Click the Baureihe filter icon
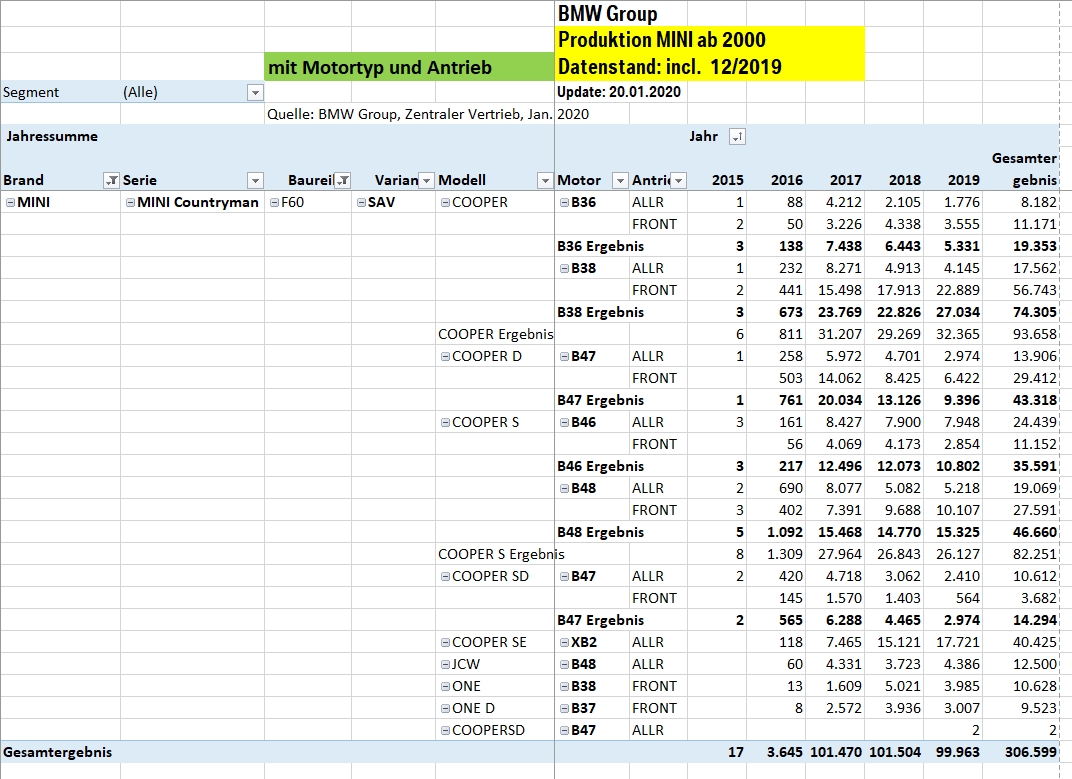1072x779 pixels. tap(342, 180)
